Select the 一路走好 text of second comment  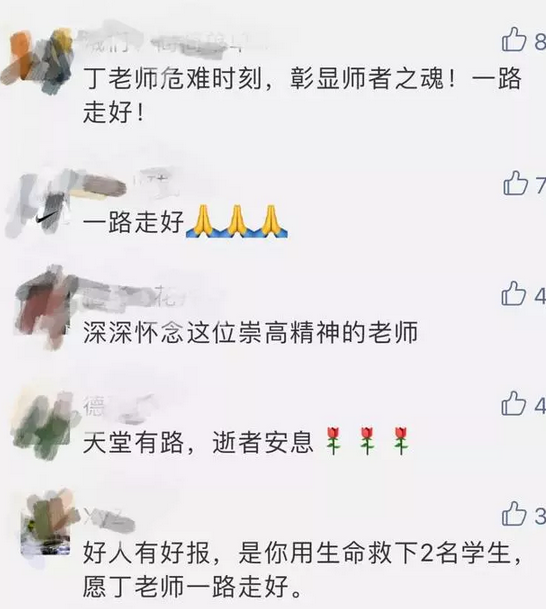point(133,222)
